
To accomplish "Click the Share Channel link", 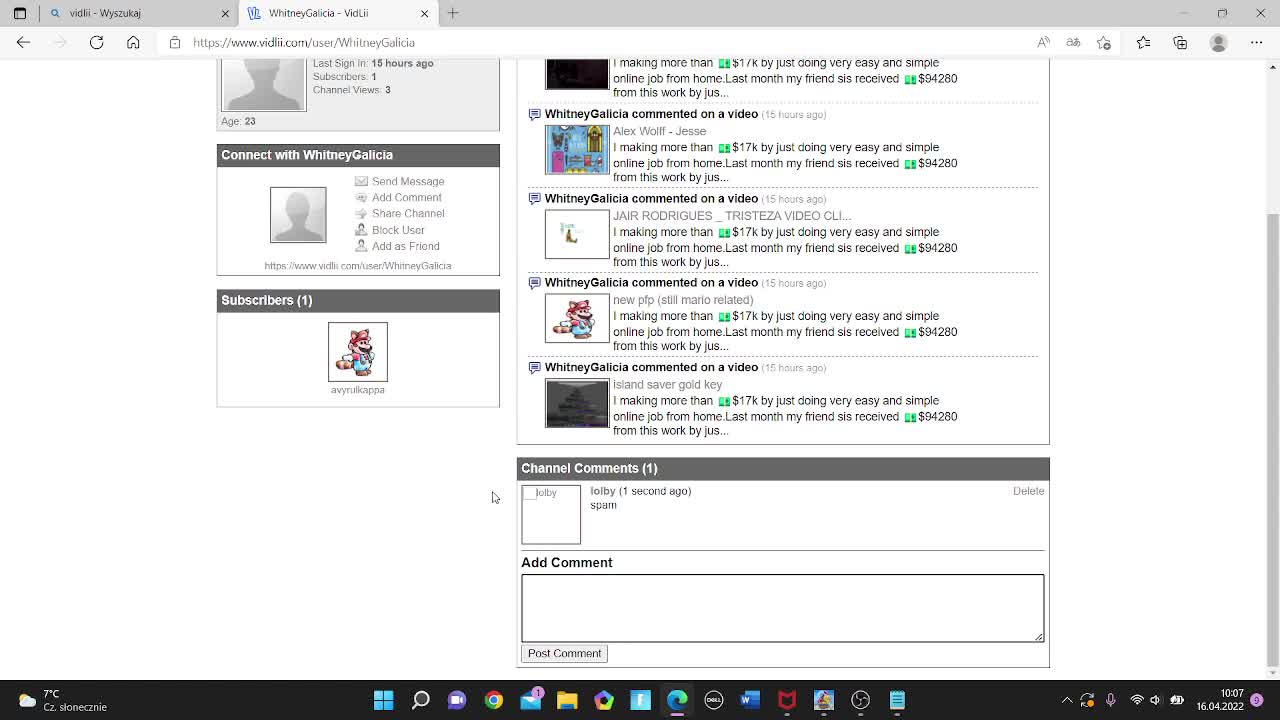I will tap(408, 213).
